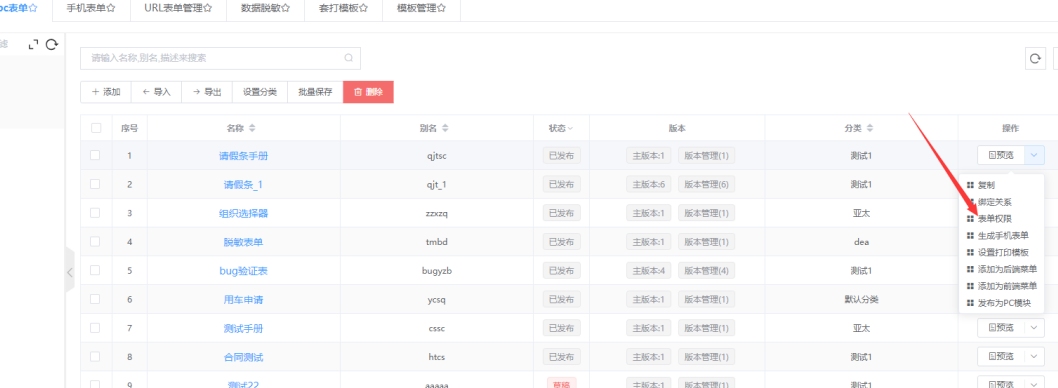Open the 数据脱敏 tab
Viewport: 1058px width, 388px height.
point(265,9)
